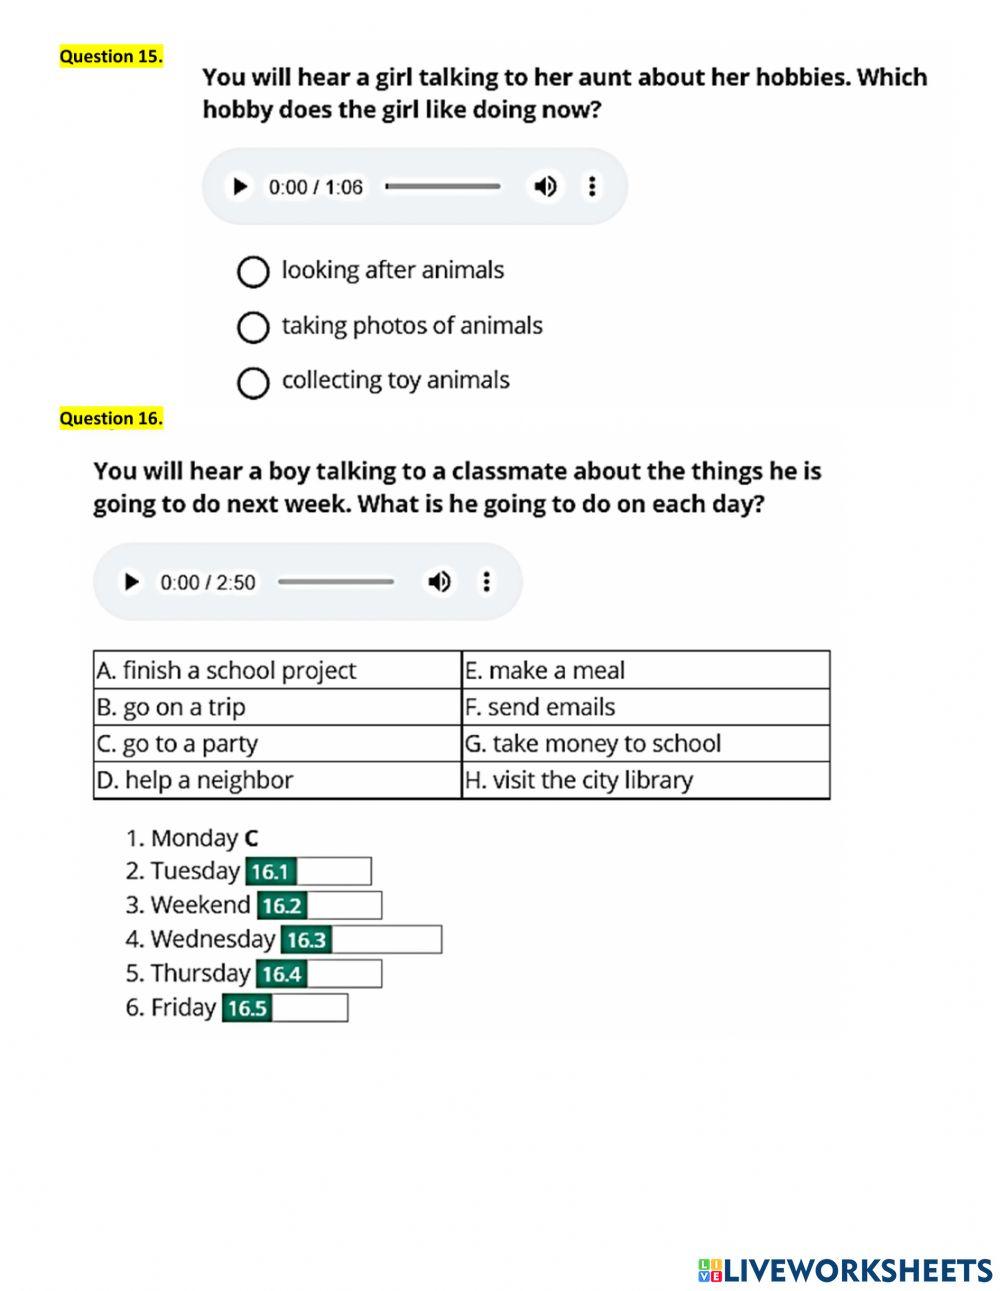Open Question 15 audio options menu
Screen dimensions: 1000x1291
click(592, 186)
